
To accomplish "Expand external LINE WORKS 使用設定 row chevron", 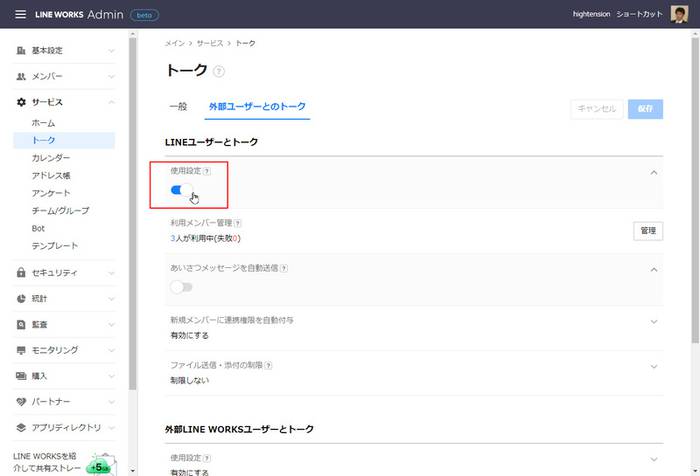I will [654, 459].
